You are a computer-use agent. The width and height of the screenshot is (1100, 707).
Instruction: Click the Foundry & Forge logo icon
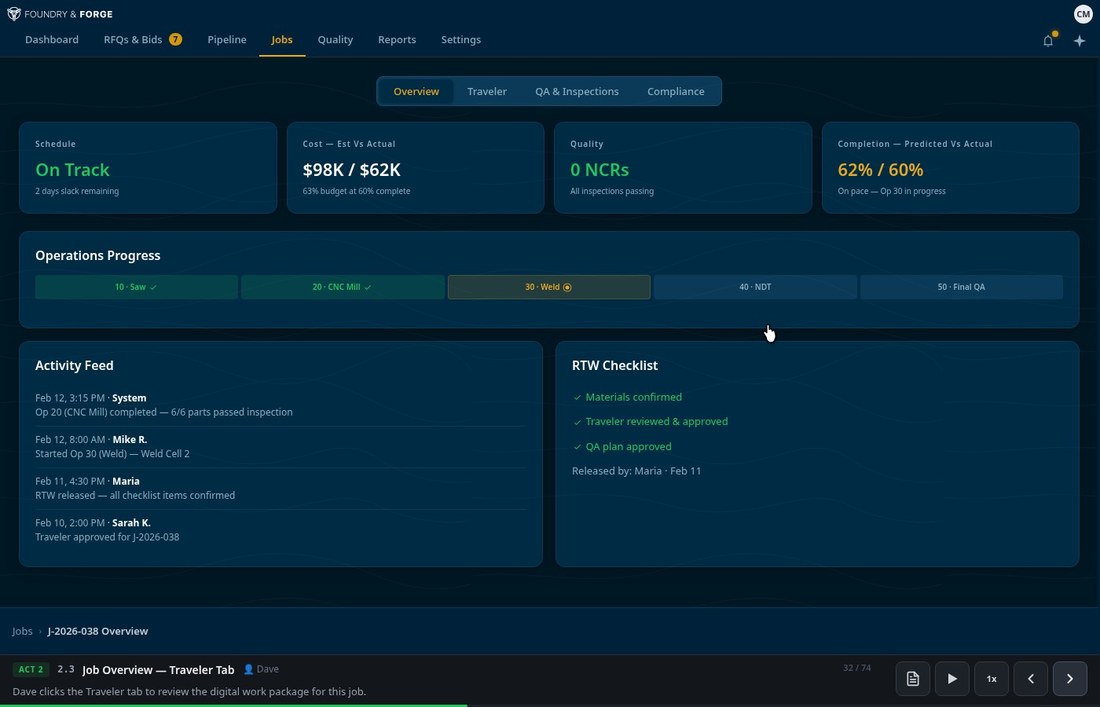[16, 13]
